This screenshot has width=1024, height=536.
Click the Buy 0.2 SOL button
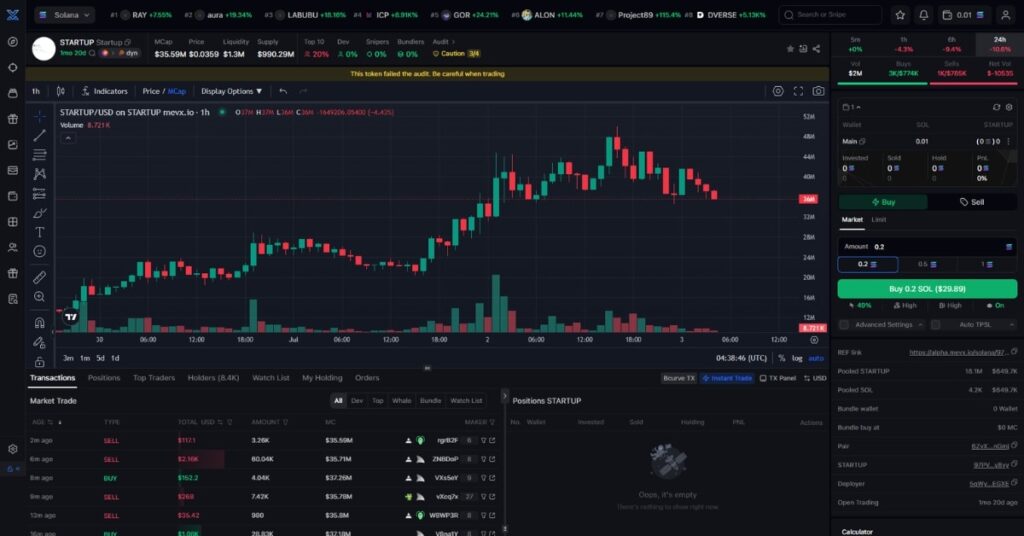click(x=927, y=289)
